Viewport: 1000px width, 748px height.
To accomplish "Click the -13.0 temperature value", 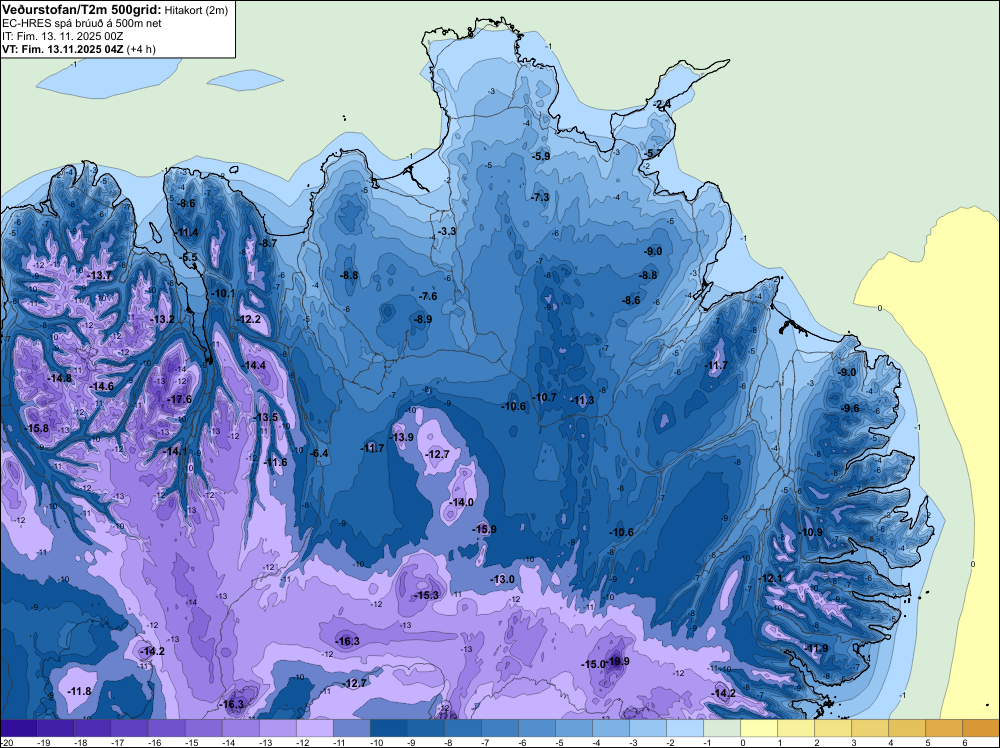I will pyautogui.click(x=503, y=579).
